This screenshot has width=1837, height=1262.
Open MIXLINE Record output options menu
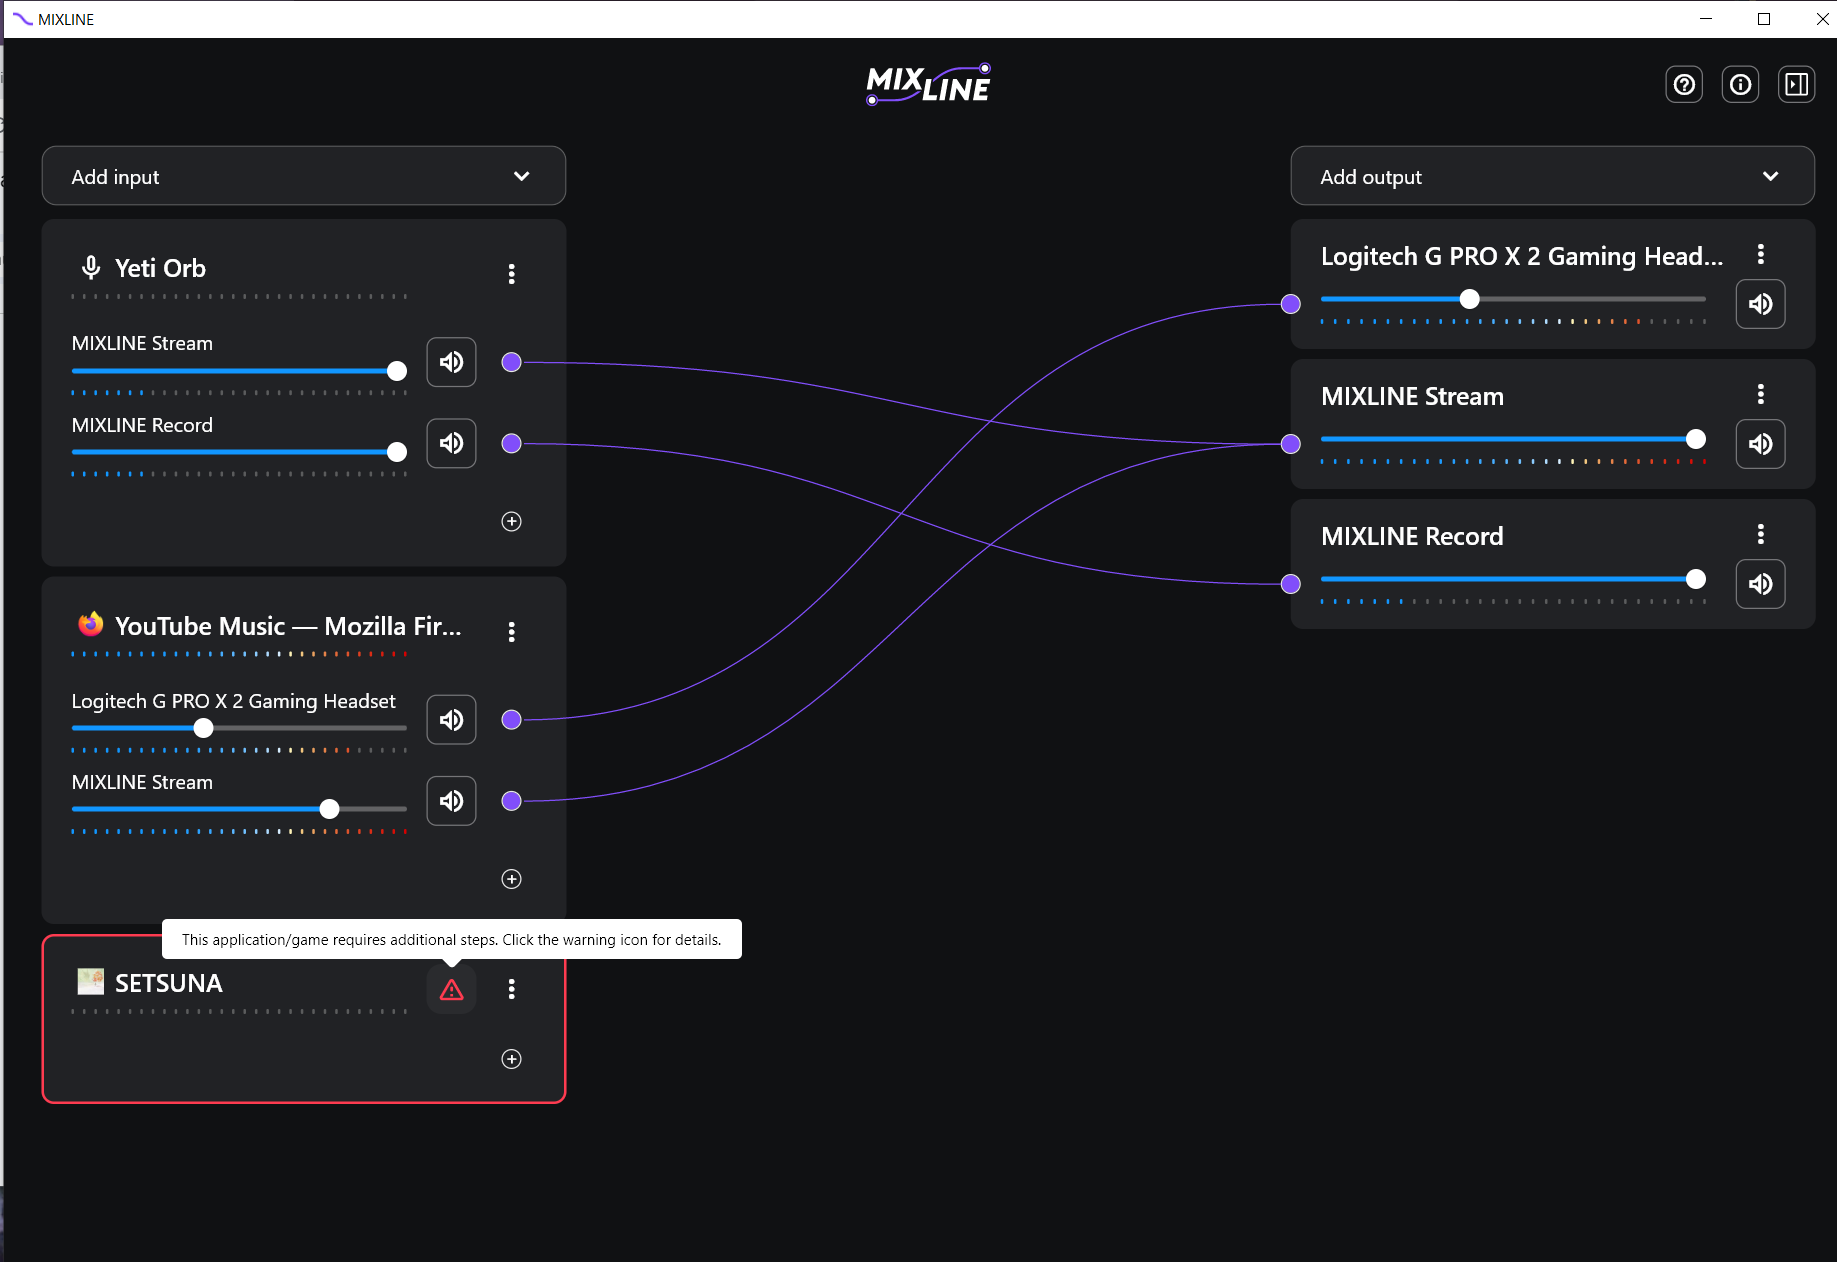[x=1761, y=534]
